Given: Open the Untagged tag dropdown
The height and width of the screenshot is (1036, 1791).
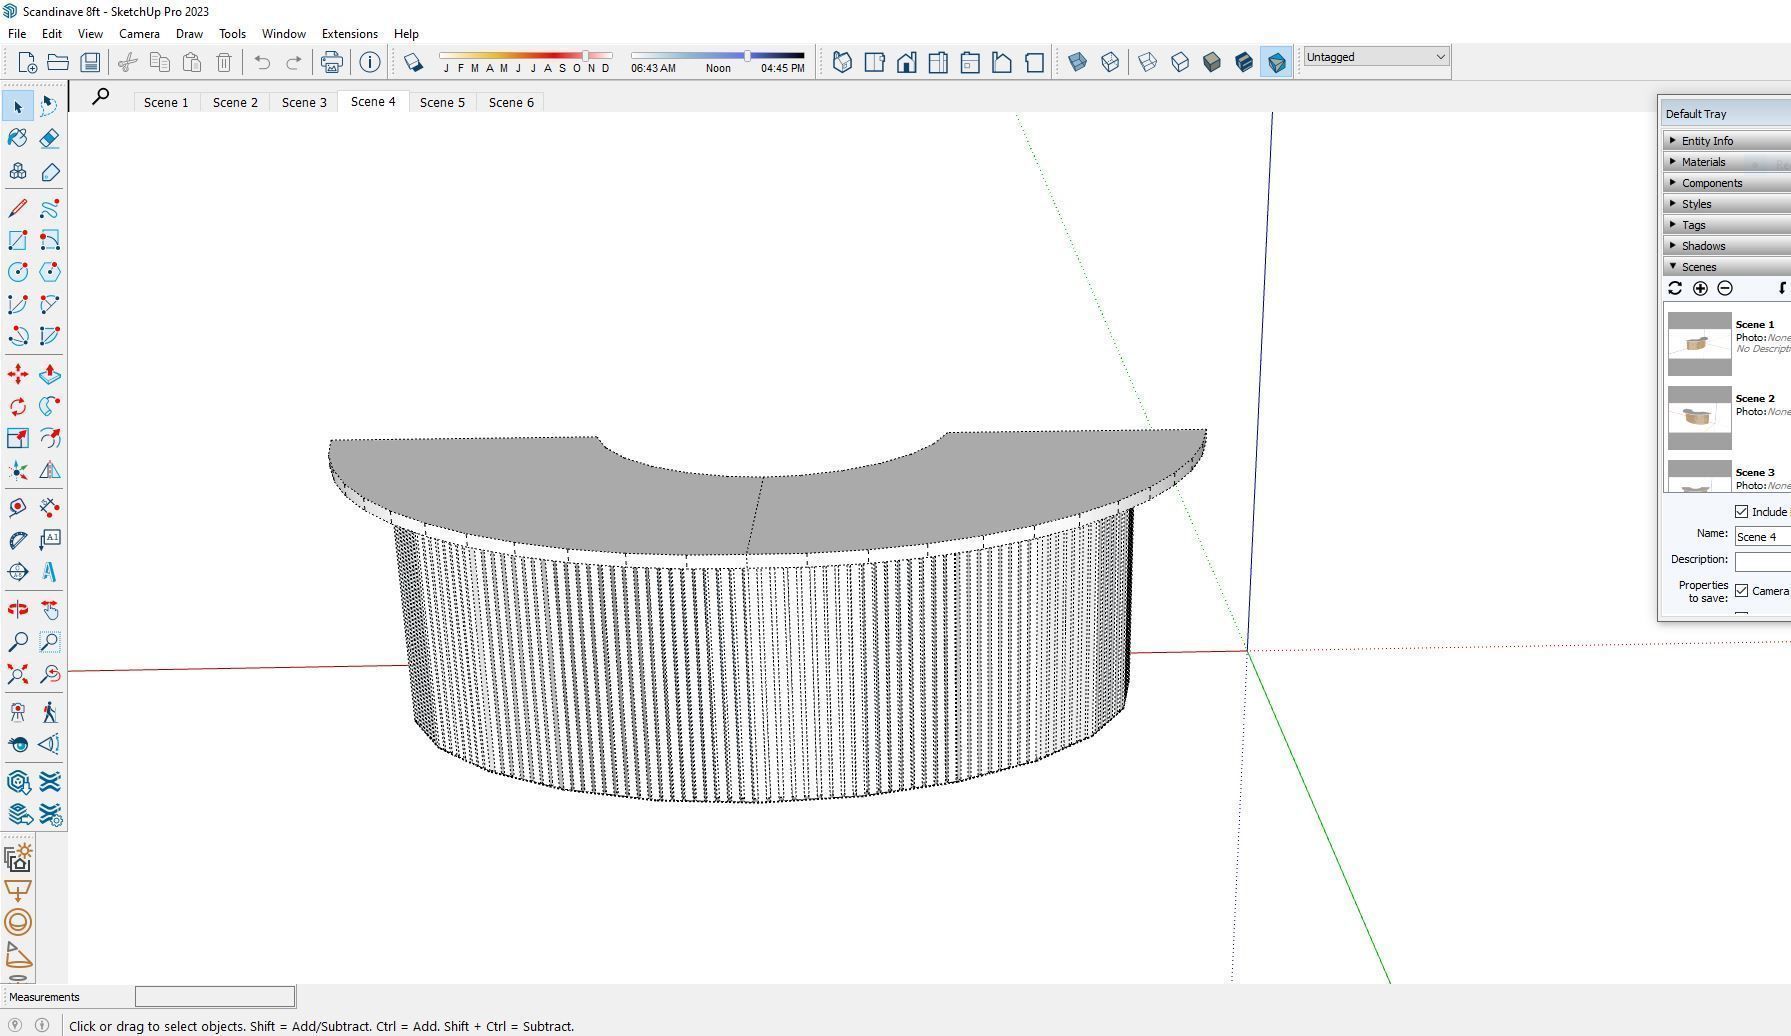Looking at the screenshot, I should [x=1376, y=57].
